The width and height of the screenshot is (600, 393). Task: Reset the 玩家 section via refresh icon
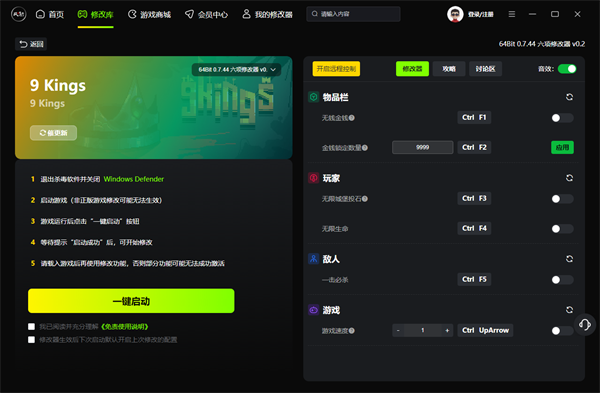(569, 178)
